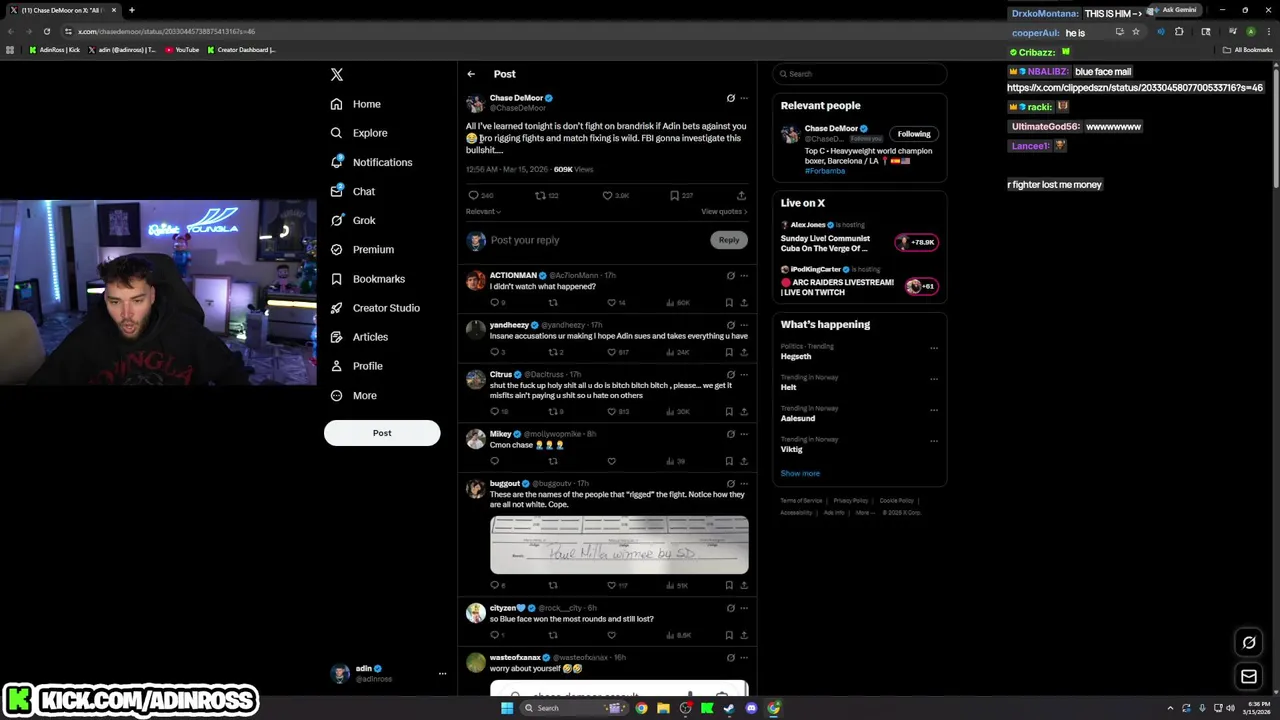Open more options on ACTIONMAN's reply

743,275
